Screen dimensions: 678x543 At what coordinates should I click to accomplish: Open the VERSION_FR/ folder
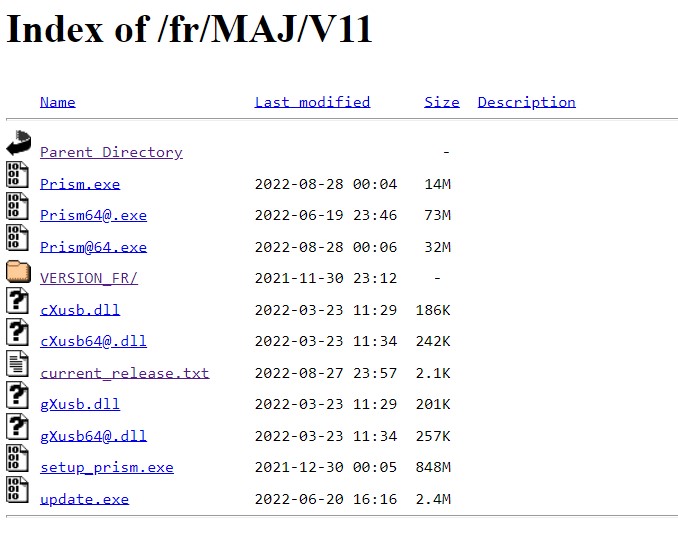pyautogui.click(x=88, y=279)
